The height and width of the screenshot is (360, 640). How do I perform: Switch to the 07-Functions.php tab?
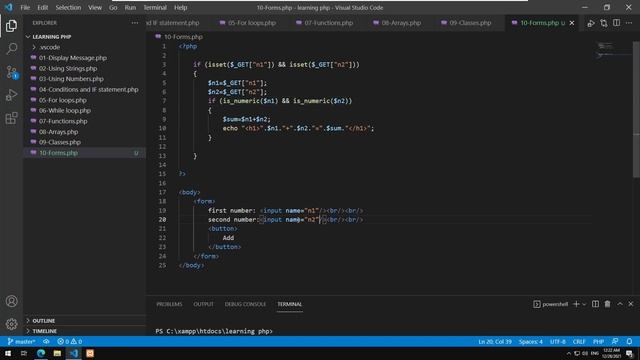[325, 23]
